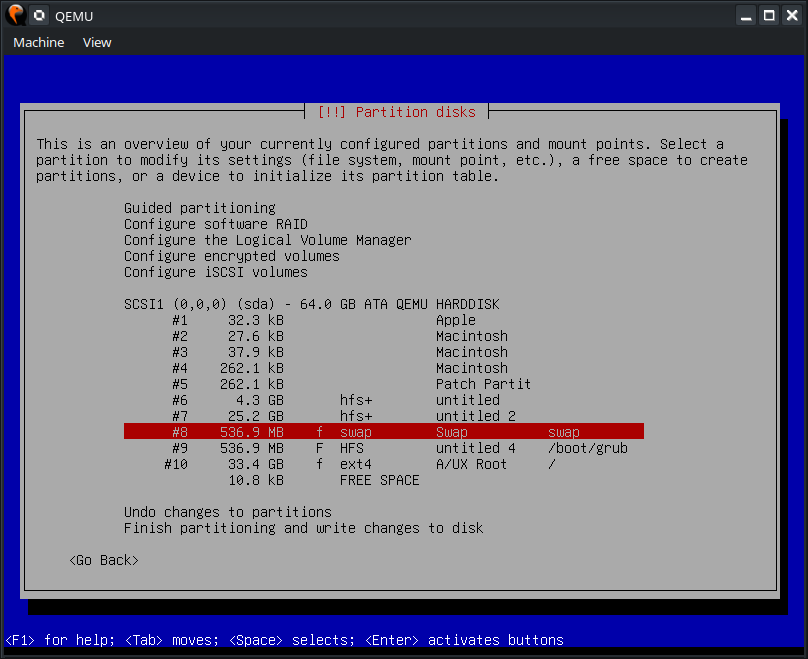Choose Configure encrypted volumes
808x659 pixels.
click(231, 256)
